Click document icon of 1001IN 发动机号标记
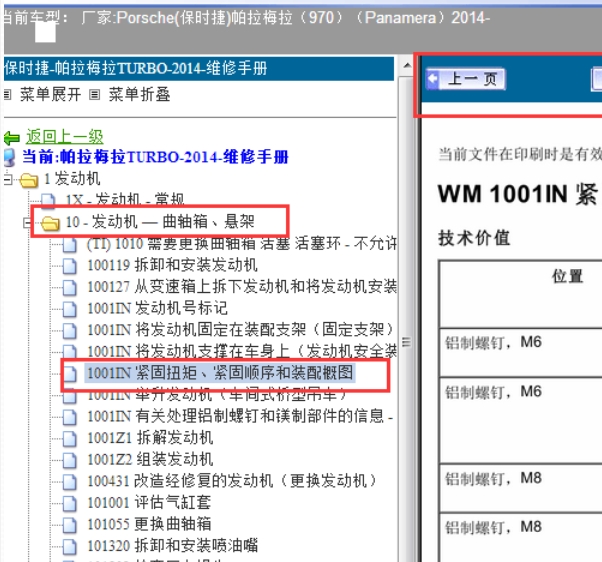The image size is (602, 562). (x=69, y=309)
